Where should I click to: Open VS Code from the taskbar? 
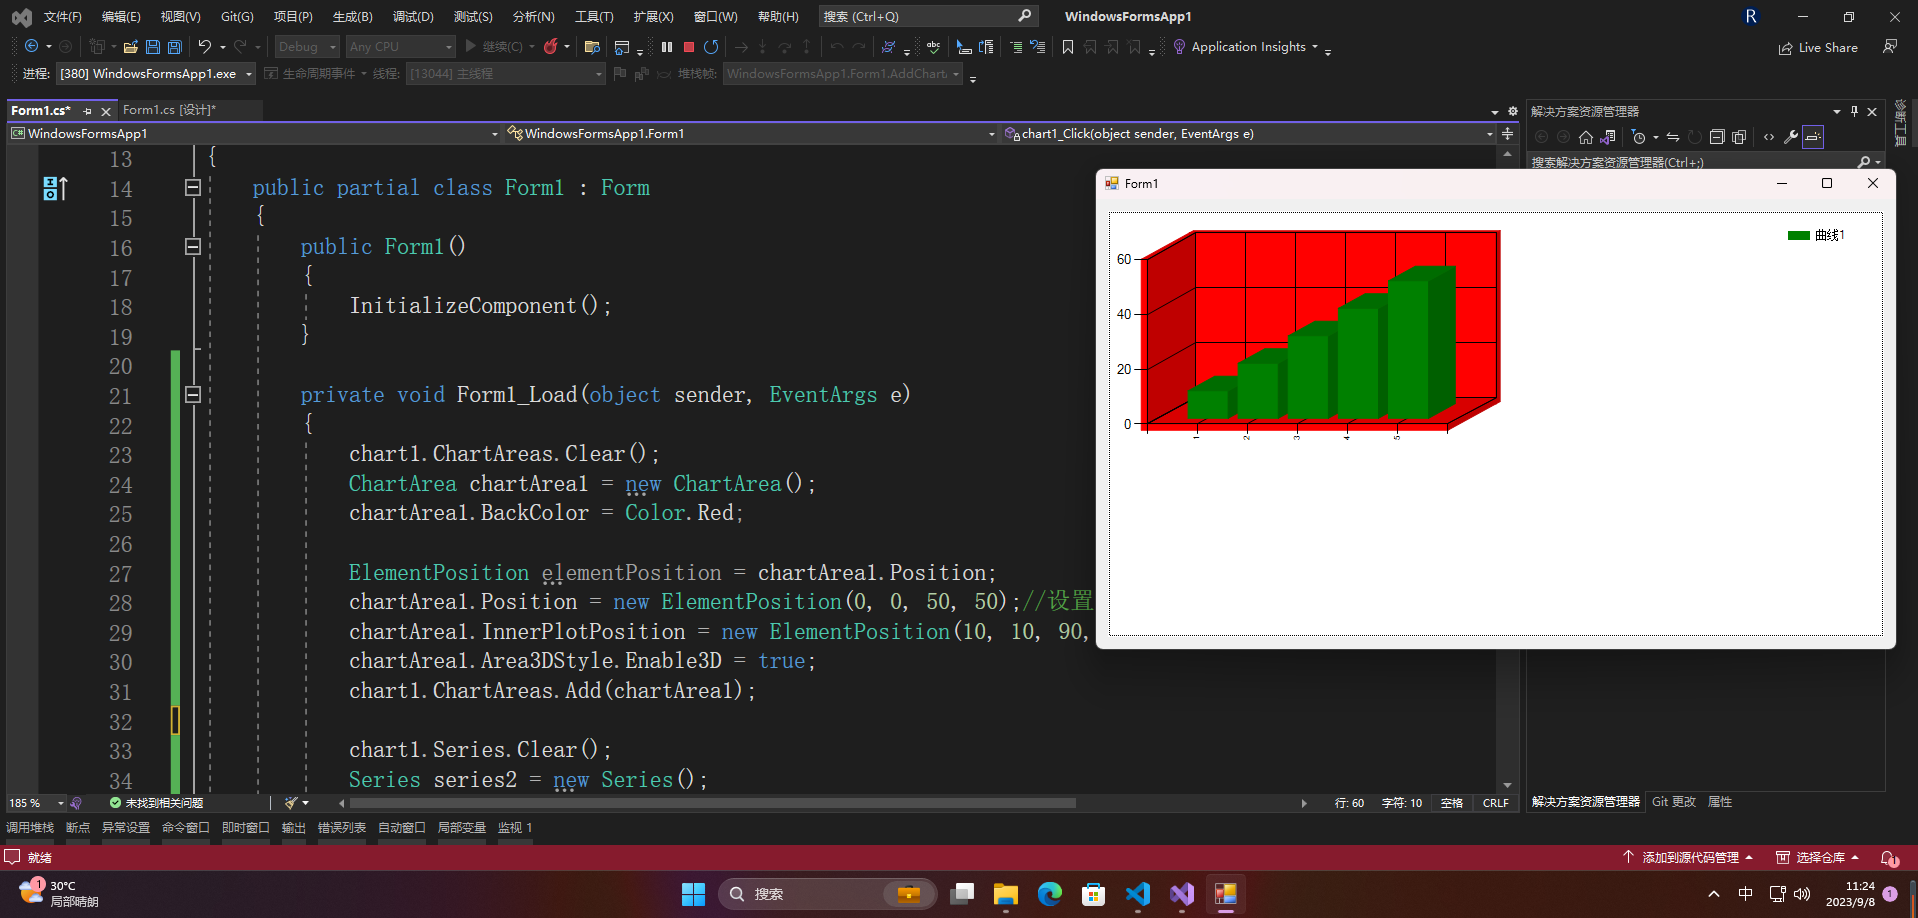(x=1138, y=894)
